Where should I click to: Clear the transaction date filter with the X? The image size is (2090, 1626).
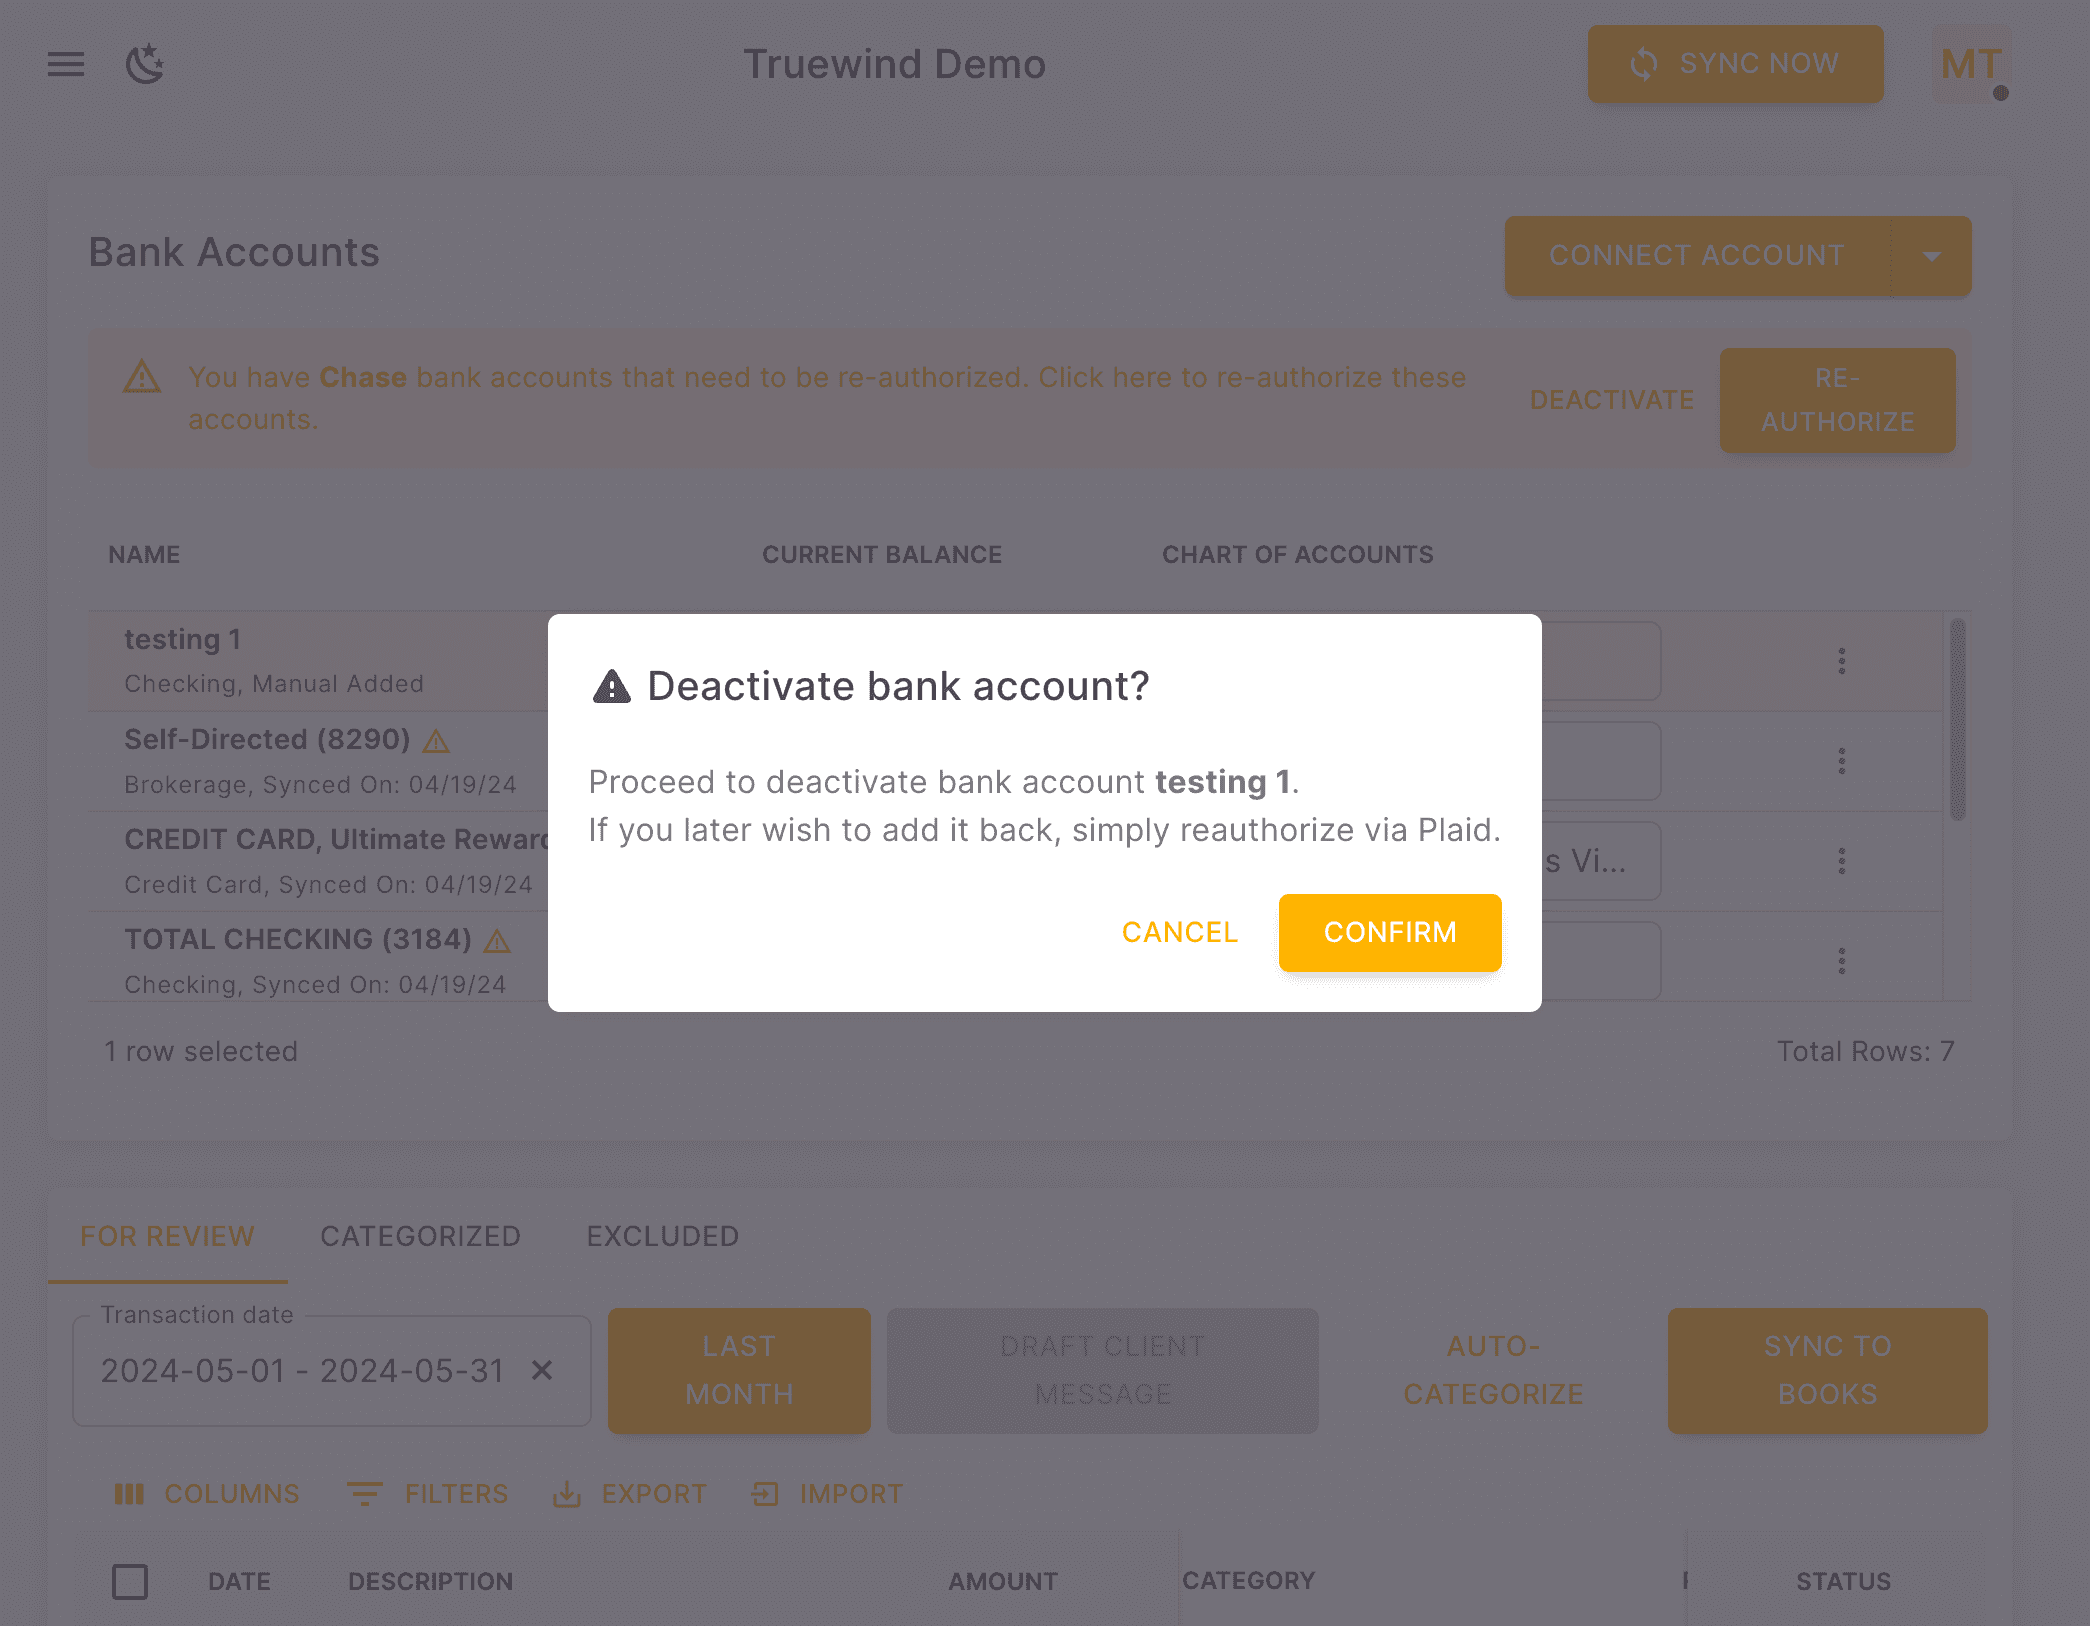[543, 1371]
